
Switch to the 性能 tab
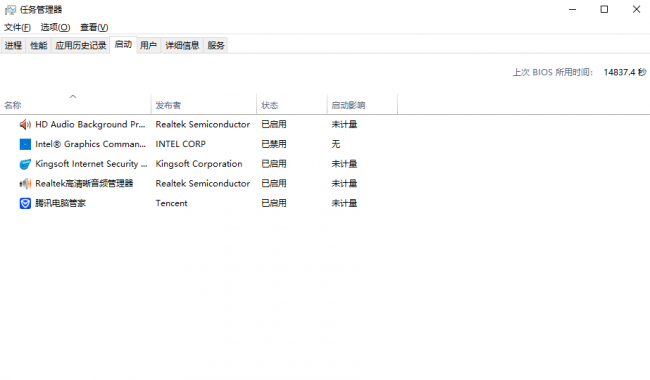point(39,45)
